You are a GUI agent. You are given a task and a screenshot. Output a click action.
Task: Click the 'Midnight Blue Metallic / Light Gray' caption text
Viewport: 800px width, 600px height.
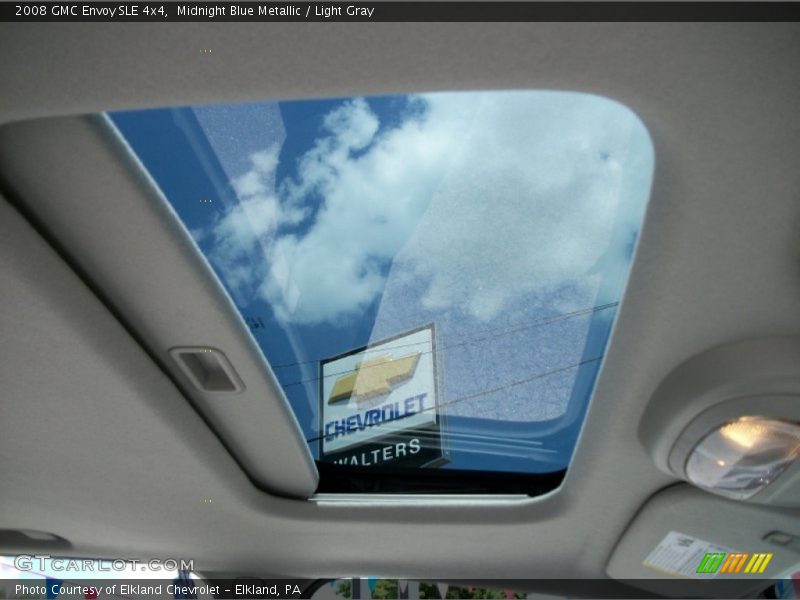[x=276, y=11]
